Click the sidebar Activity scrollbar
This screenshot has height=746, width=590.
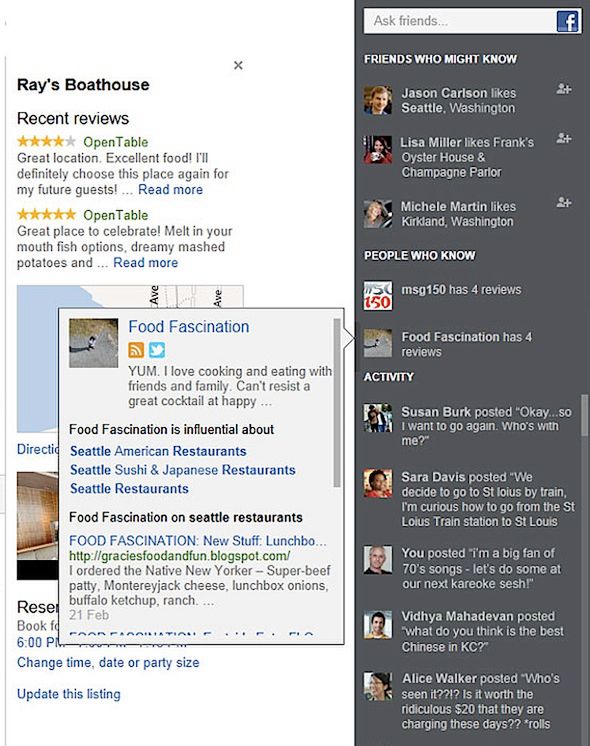pyautogui.click(x=585, y=415)
